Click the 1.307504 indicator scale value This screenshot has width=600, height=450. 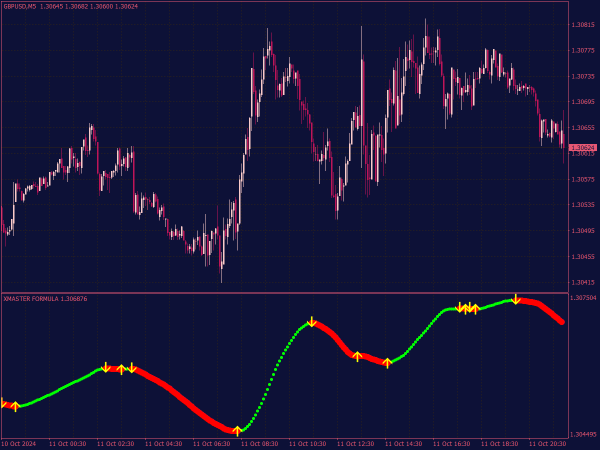pyautogui.click(x=584, y=298)
